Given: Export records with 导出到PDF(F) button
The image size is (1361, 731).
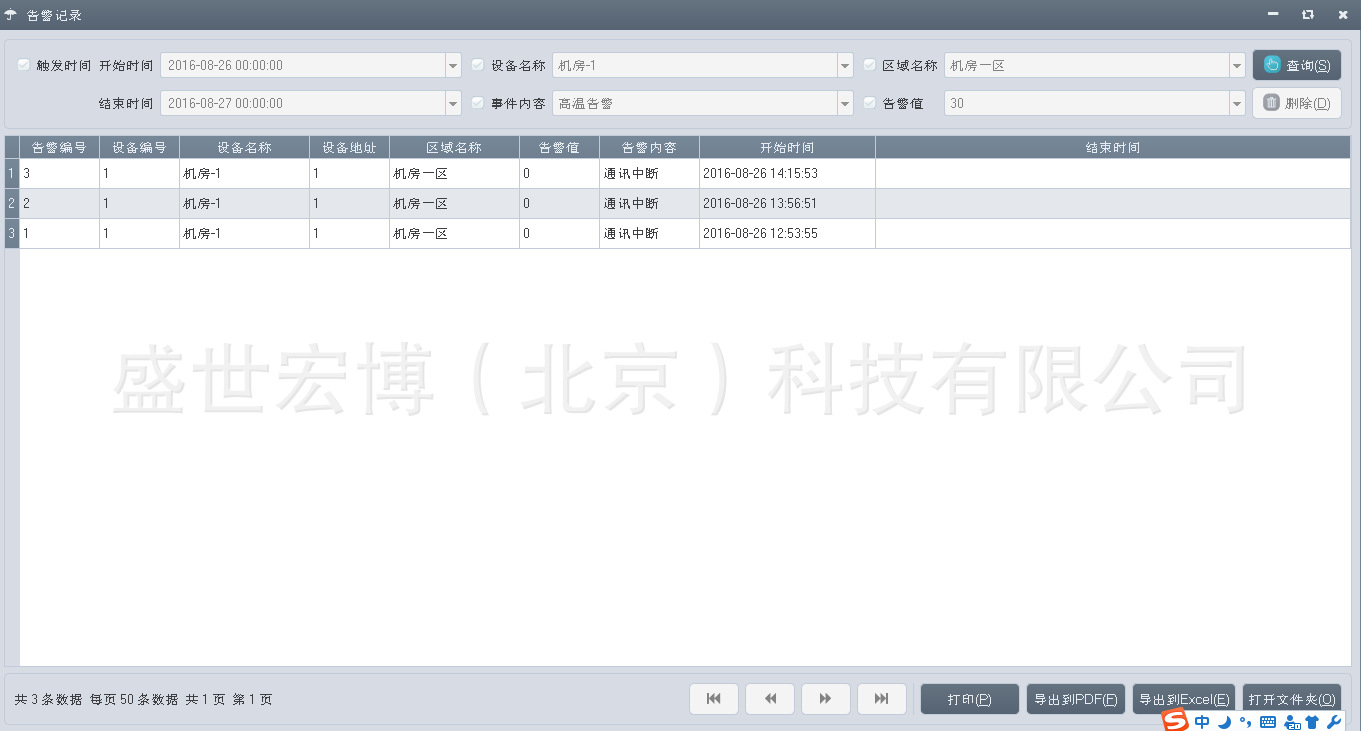Looking at the screenshot, I should [1076, 699].
